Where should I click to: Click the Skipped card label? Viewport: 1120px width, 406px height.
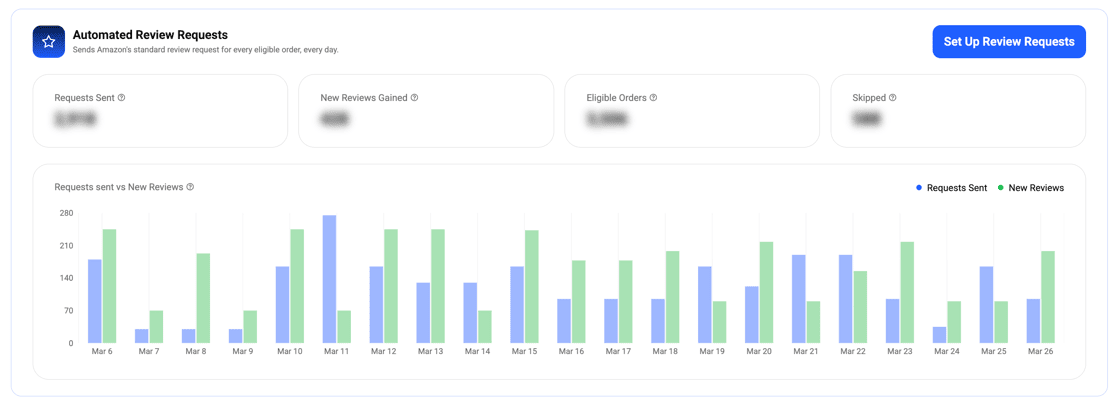pos(869,98)
